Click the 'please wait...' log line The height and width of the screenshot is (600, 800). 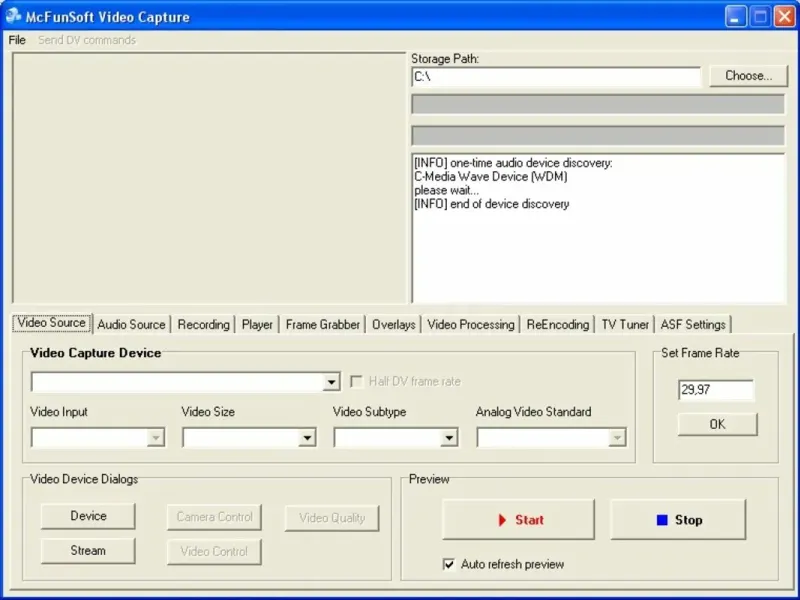point(446,190)
